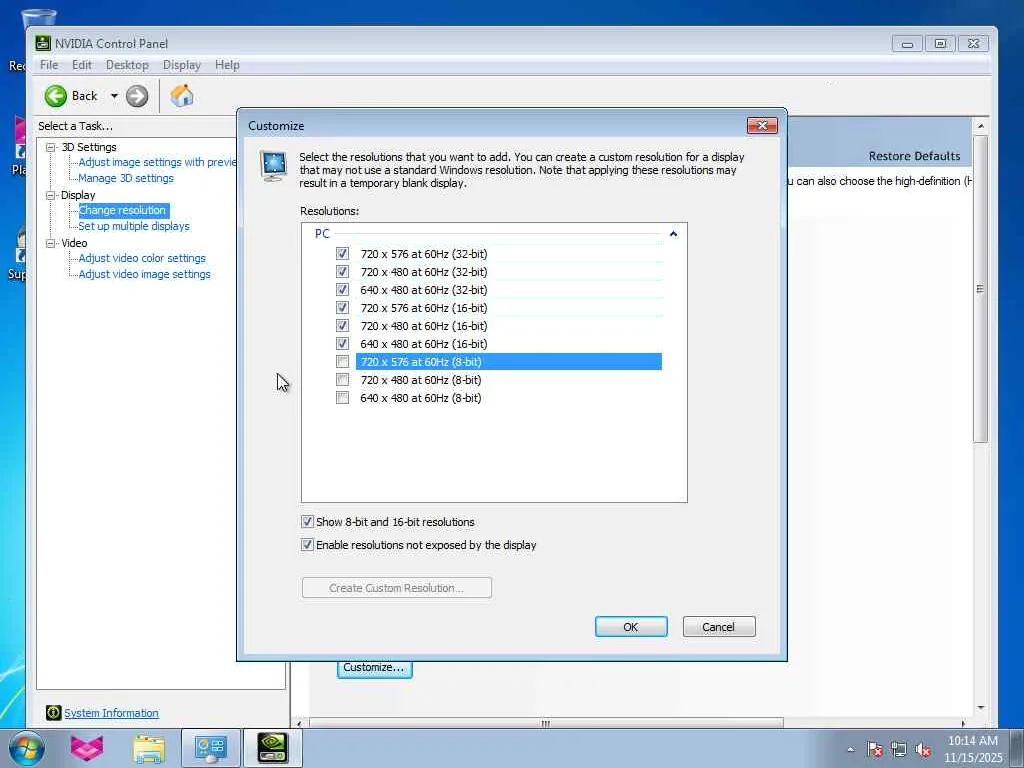
Task: Click OK in the Customize dialog
Action: point(631,626)
